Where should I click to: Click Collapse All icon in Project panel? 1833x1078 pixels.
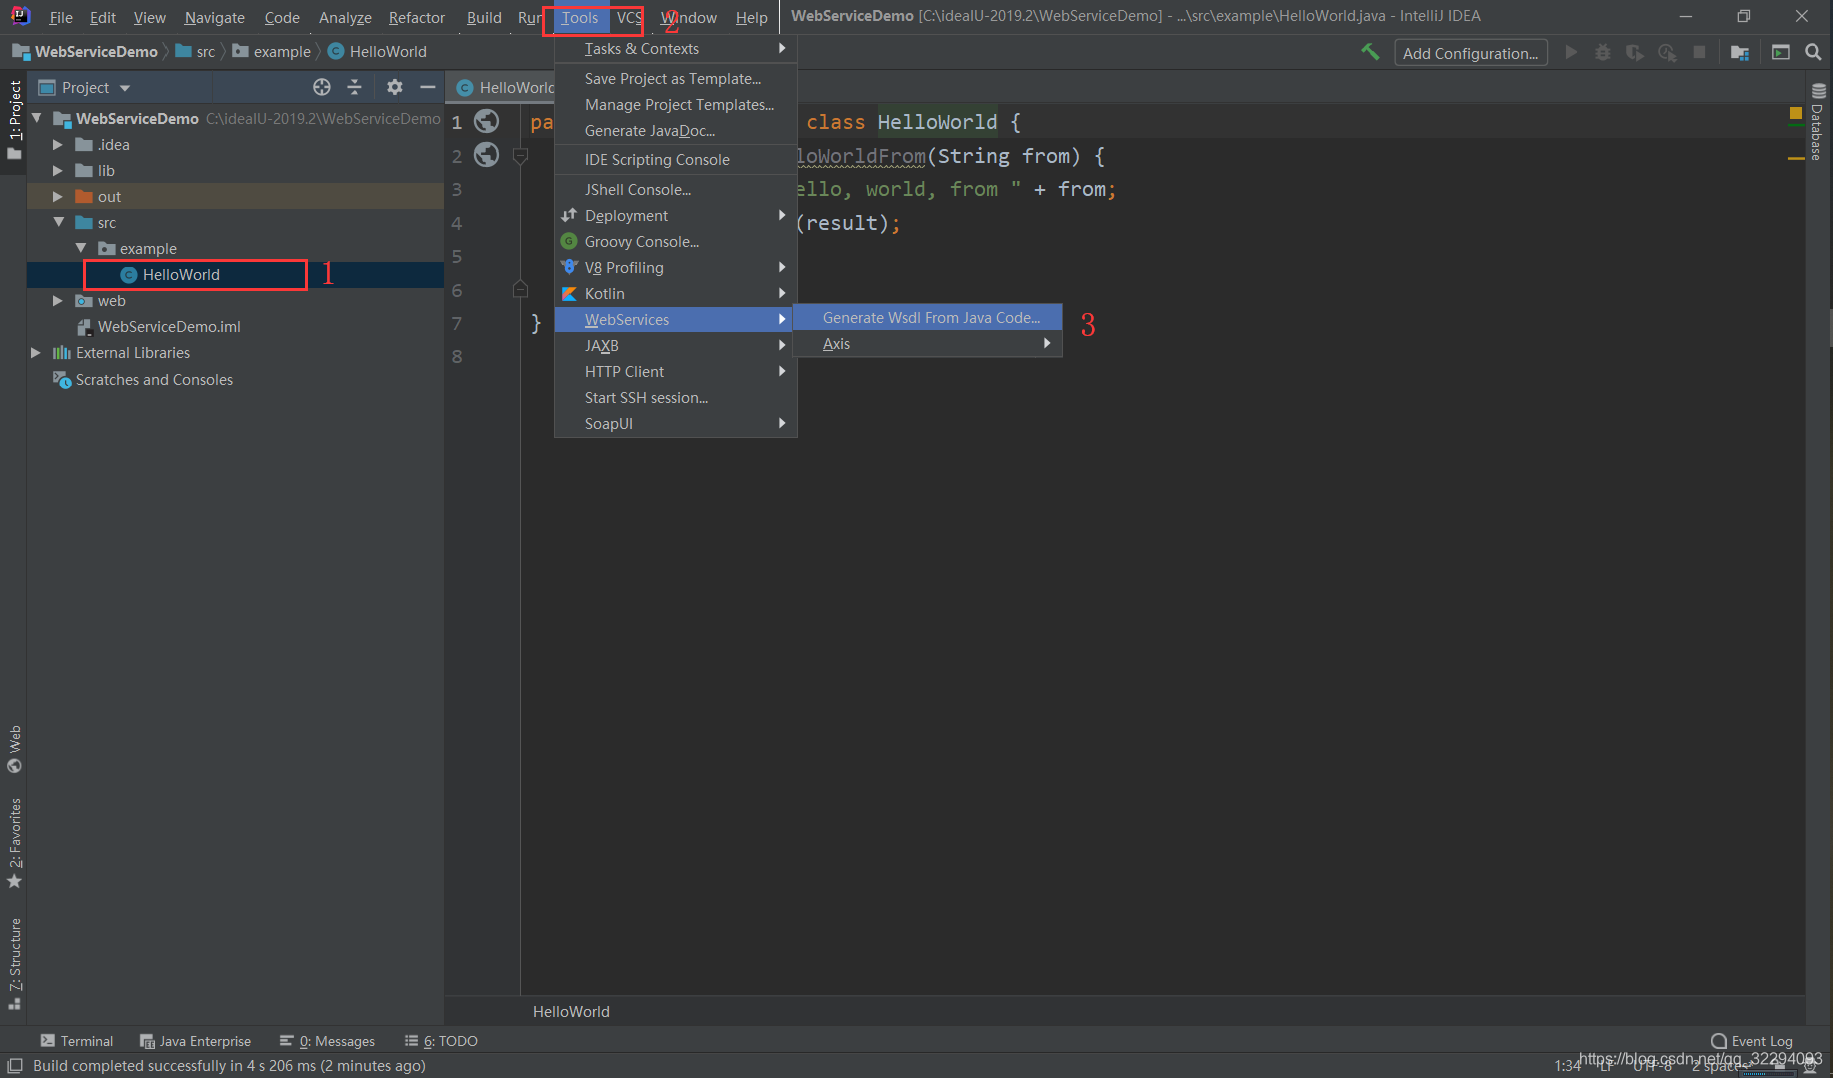point(354,87)
